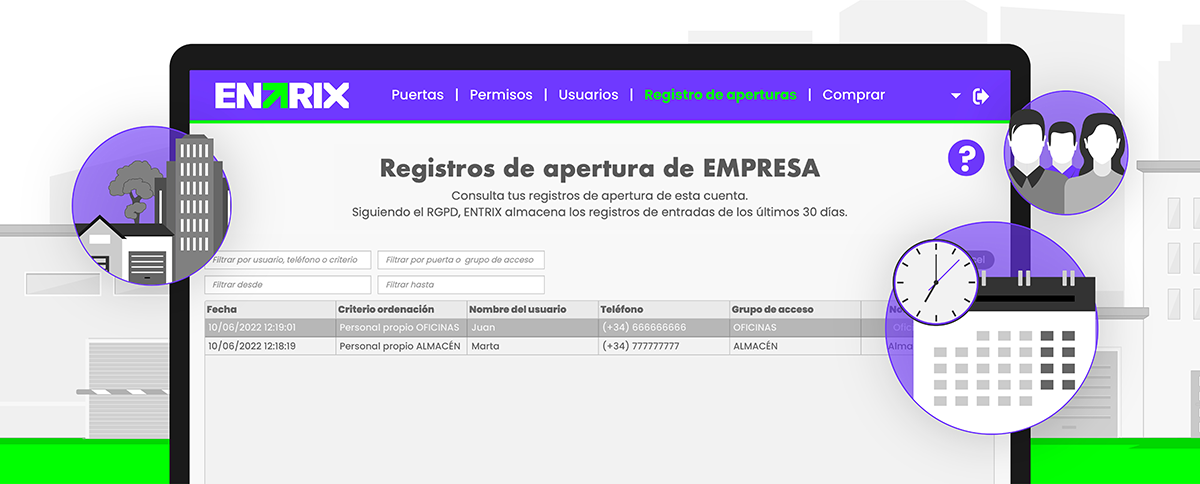Click the user name Juan
This screenshot has height=484, width=1200.
483,327
